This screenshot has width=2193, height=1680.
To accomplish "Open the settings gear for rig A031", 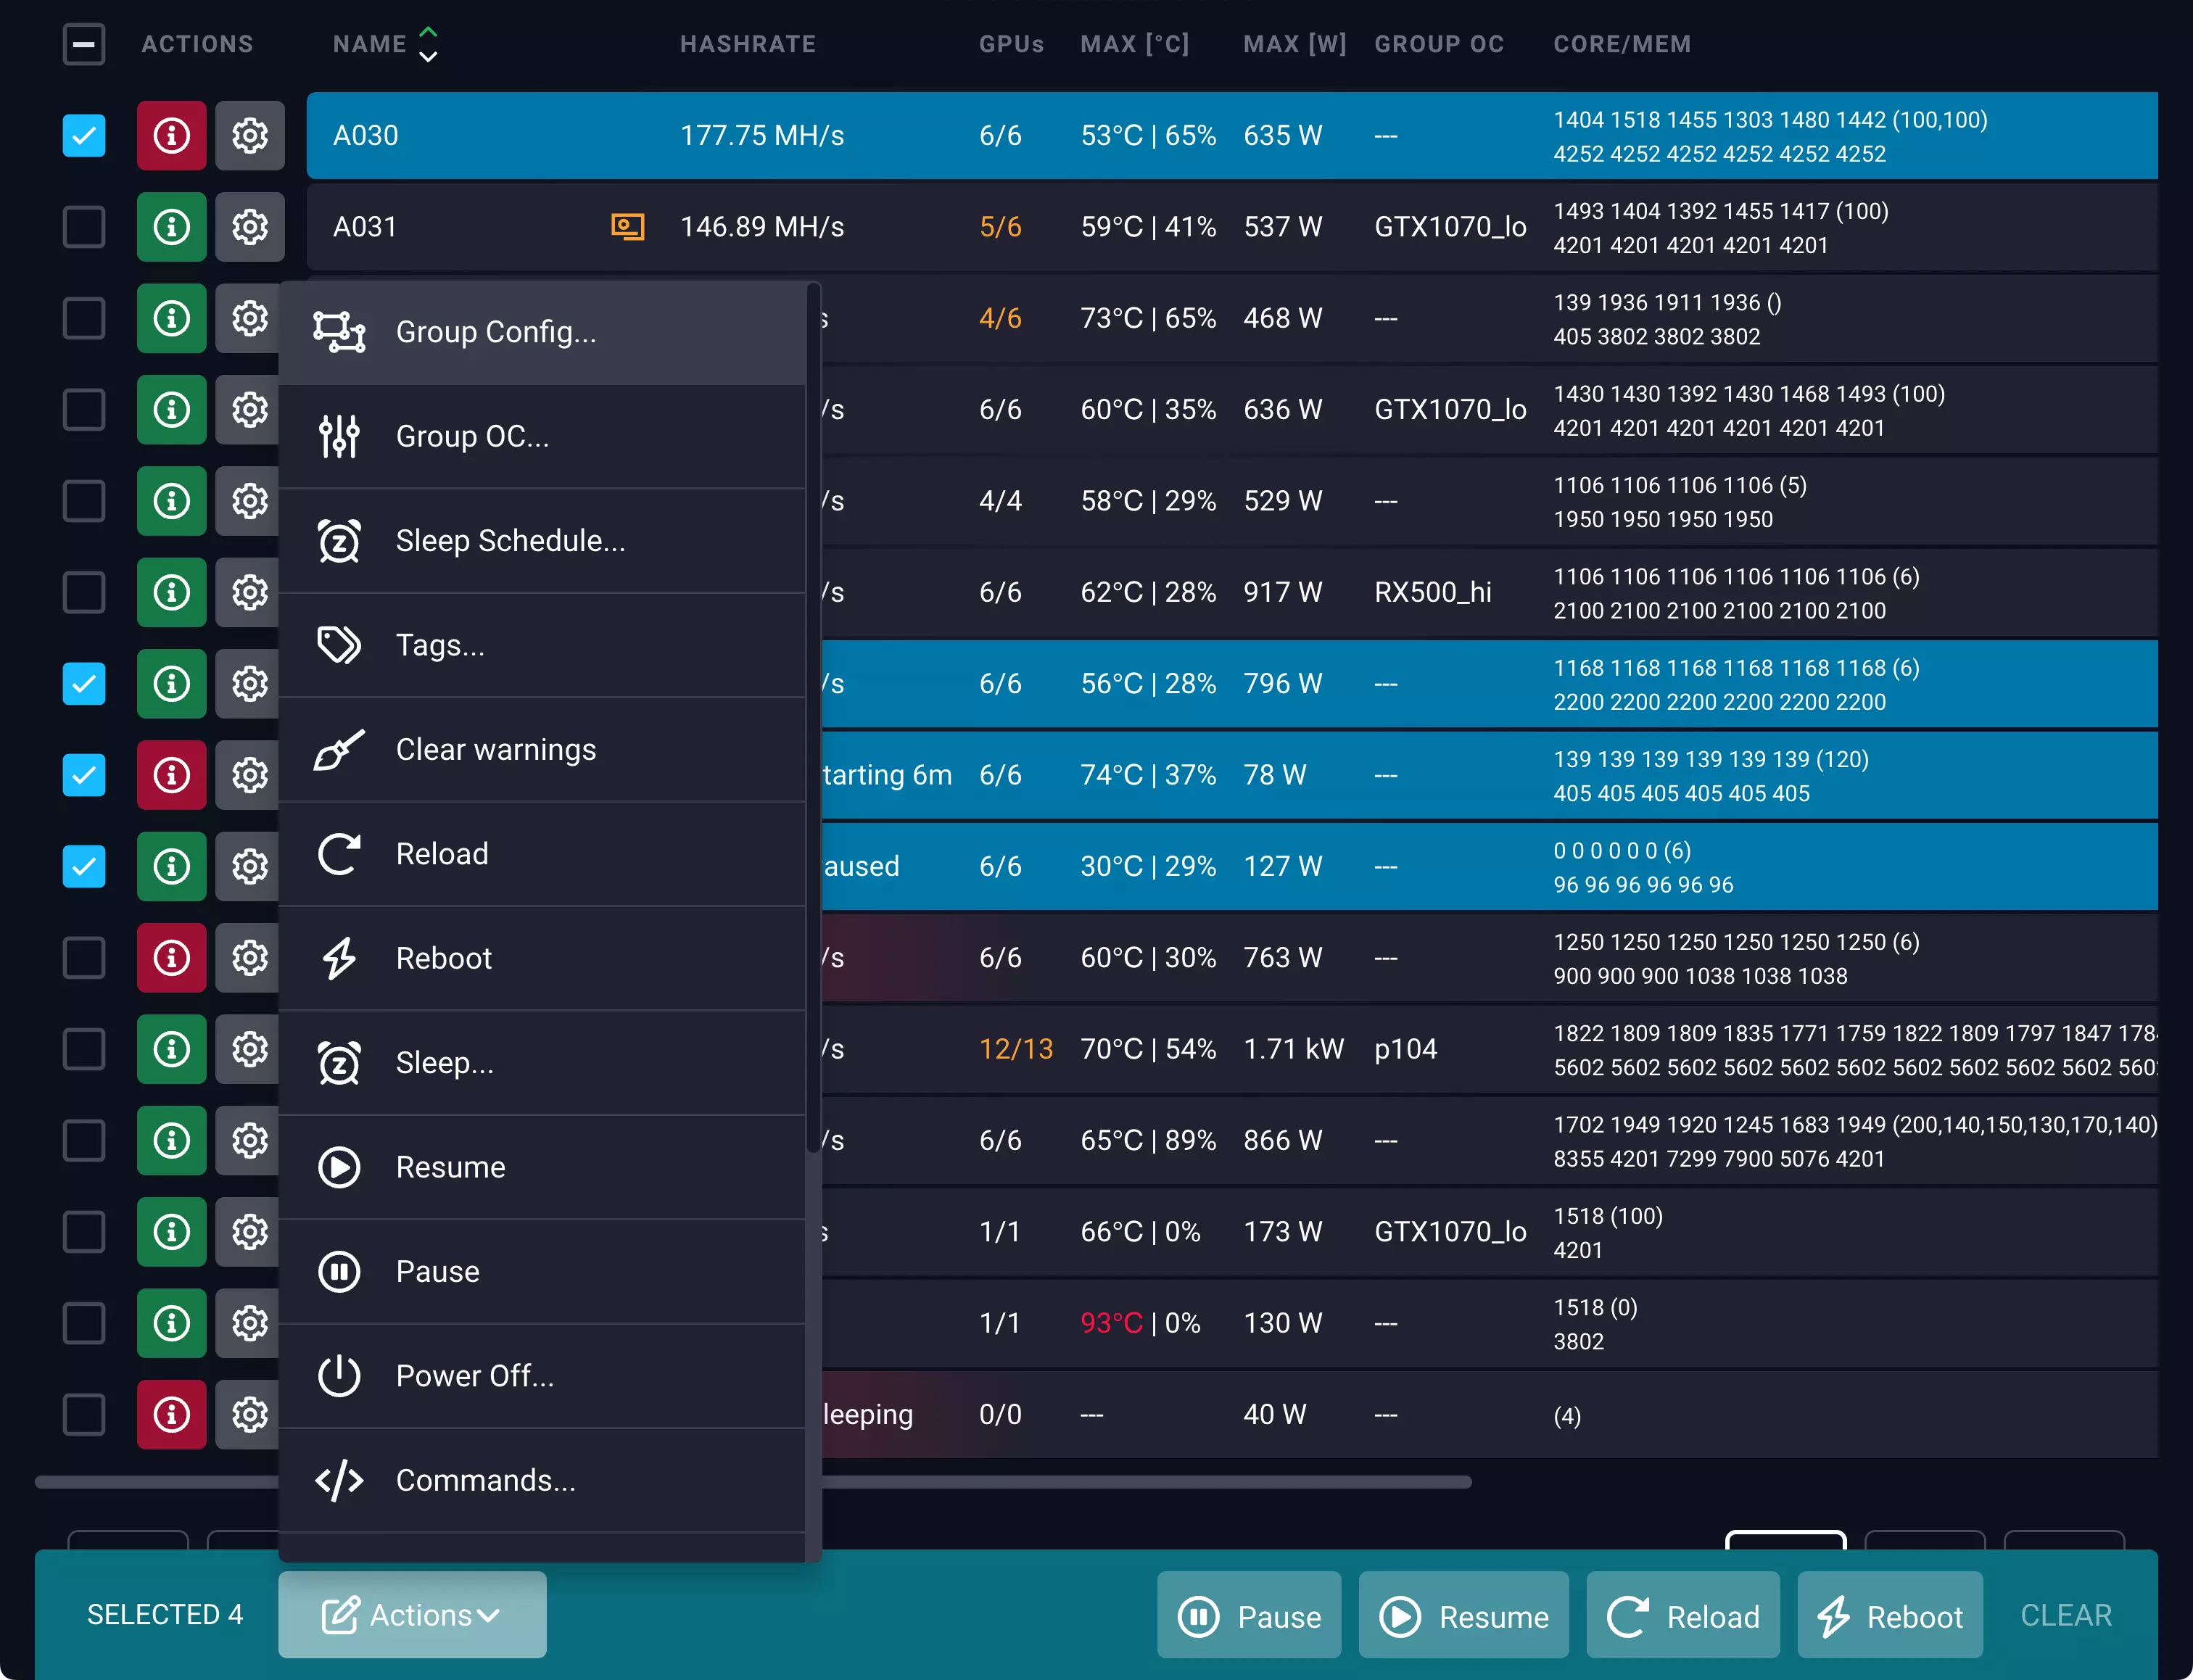I will pos(250,227).
